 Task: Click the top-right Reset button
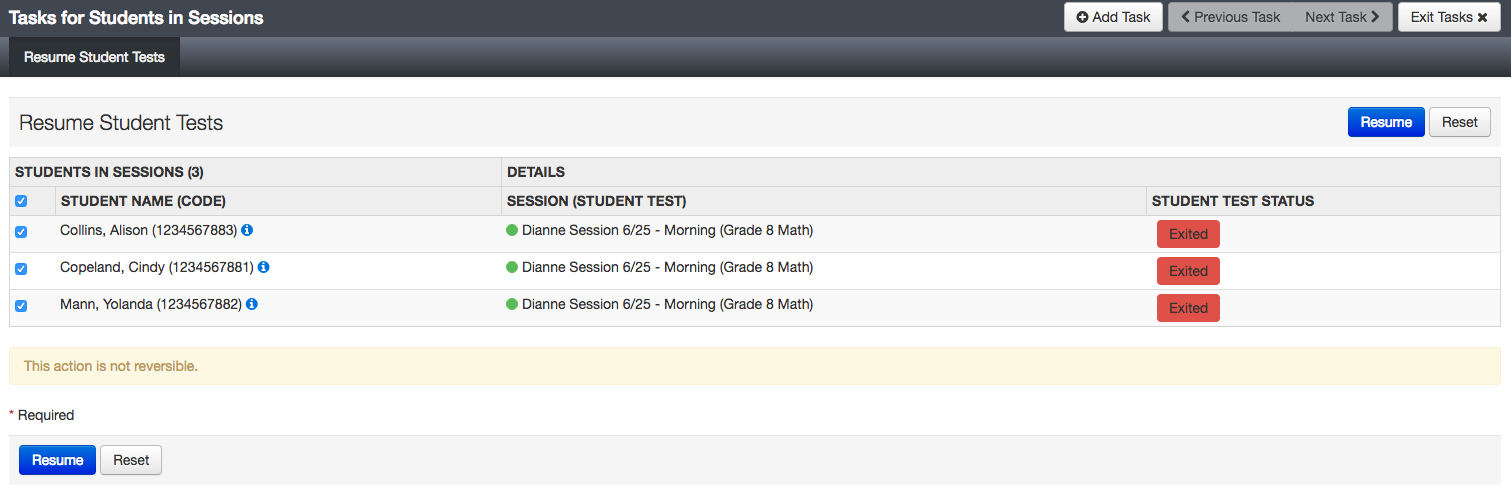(1459, 122)
